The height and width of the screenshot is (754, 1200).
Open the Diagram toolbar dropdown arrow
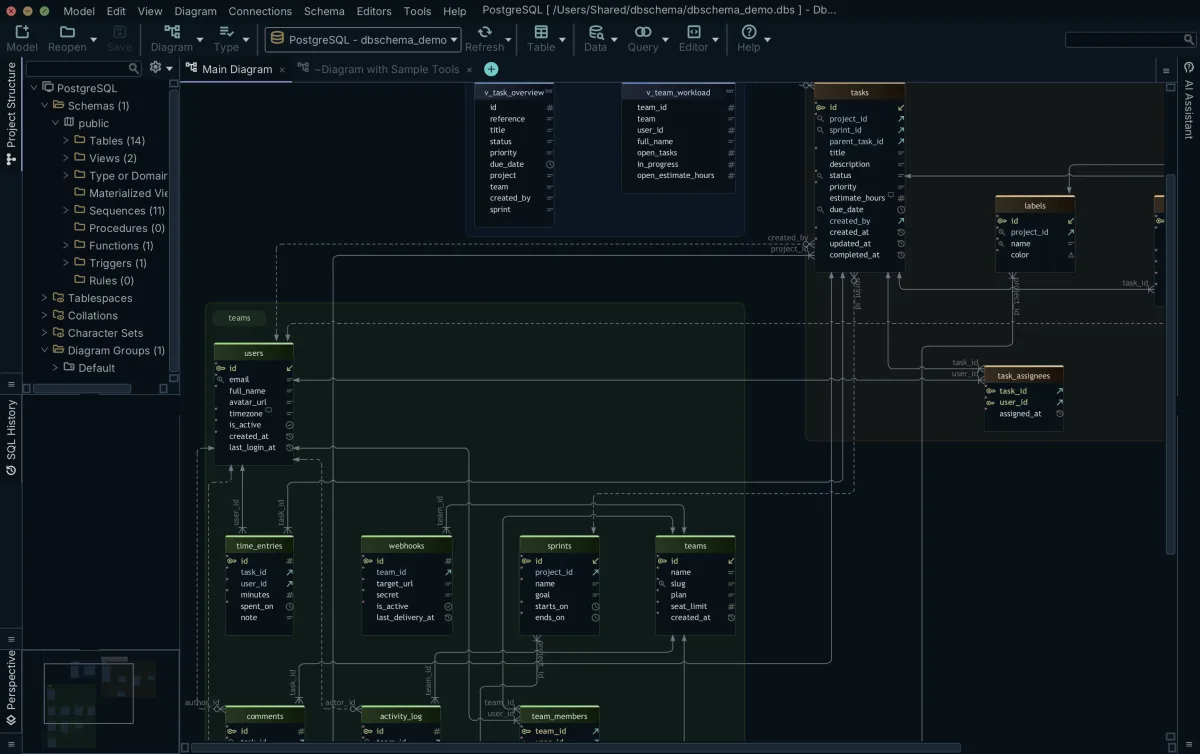coord(200,41)
